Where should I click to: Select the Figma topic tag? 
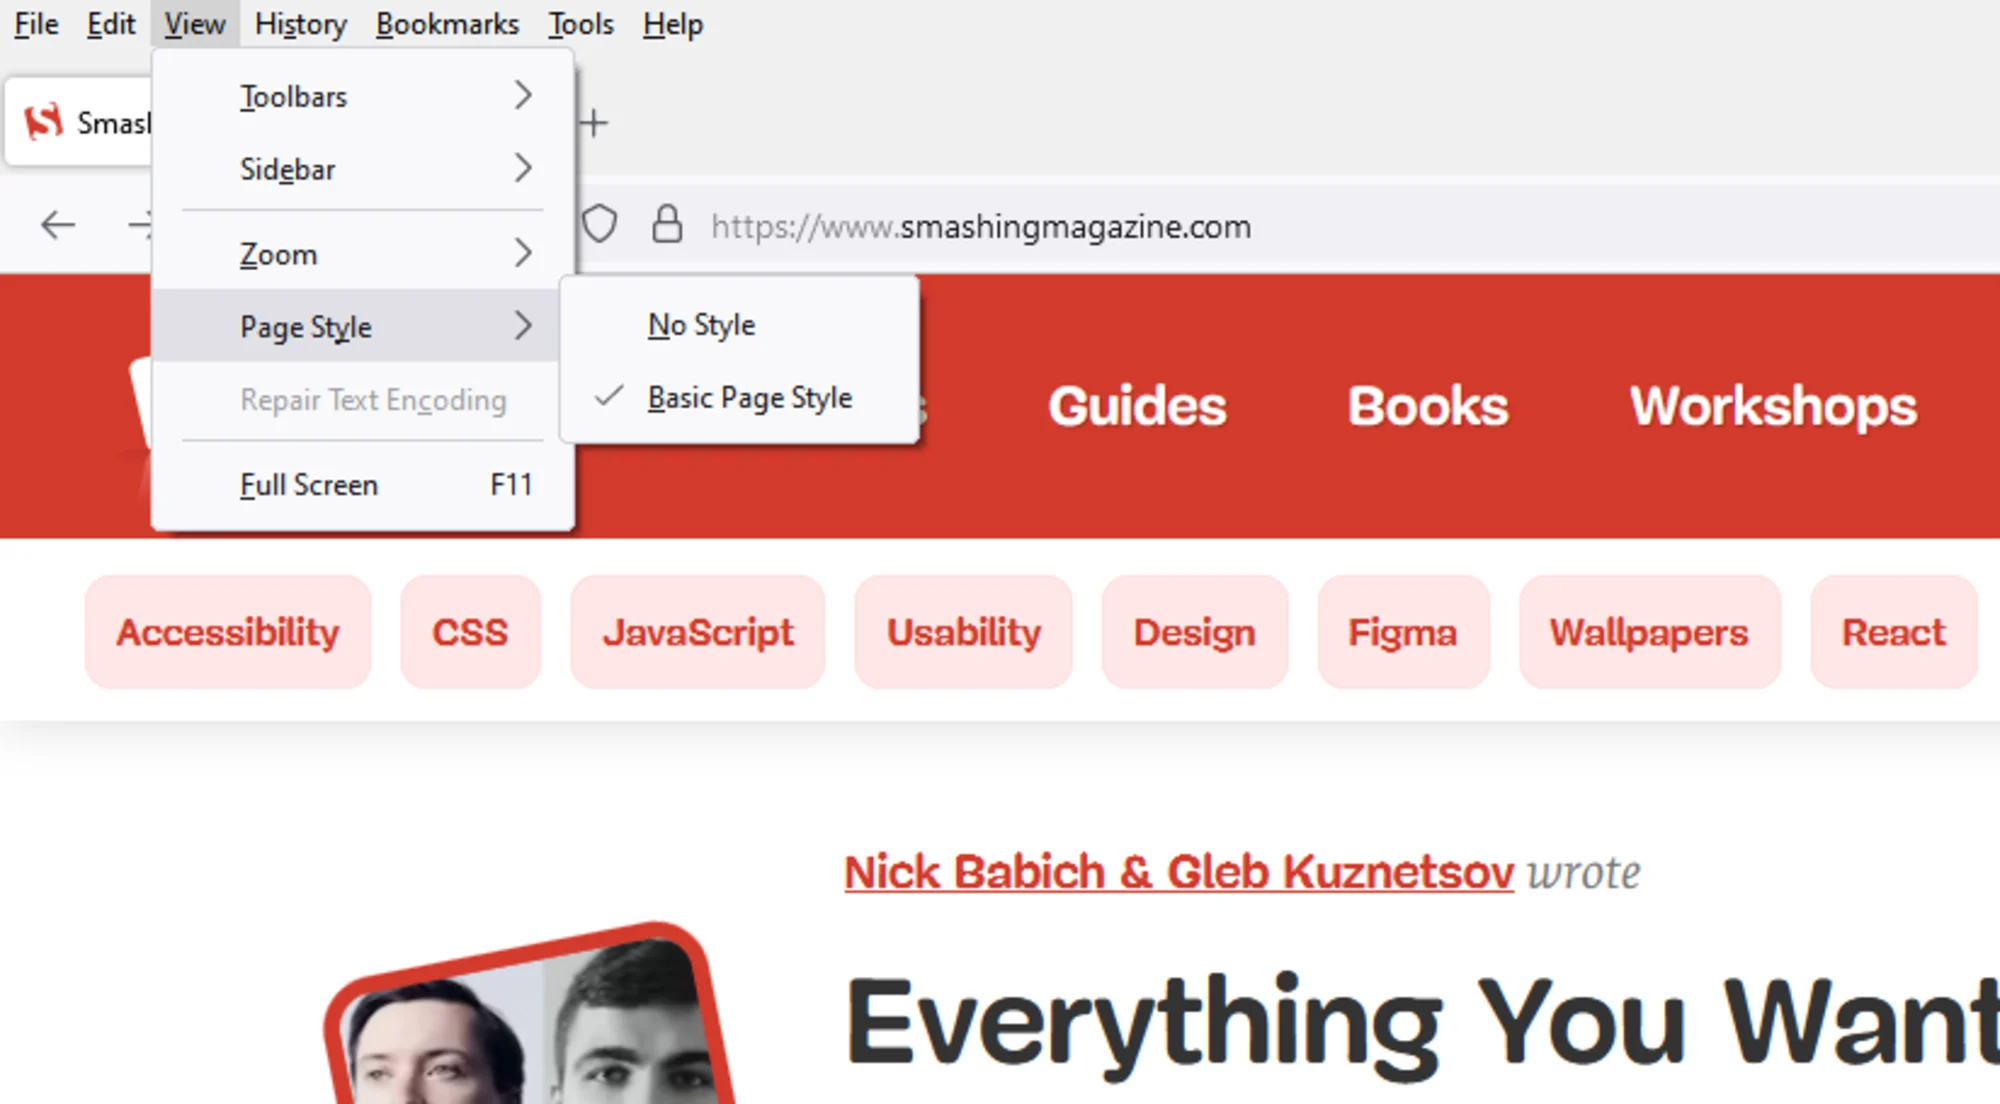[x=1403, y=632]
